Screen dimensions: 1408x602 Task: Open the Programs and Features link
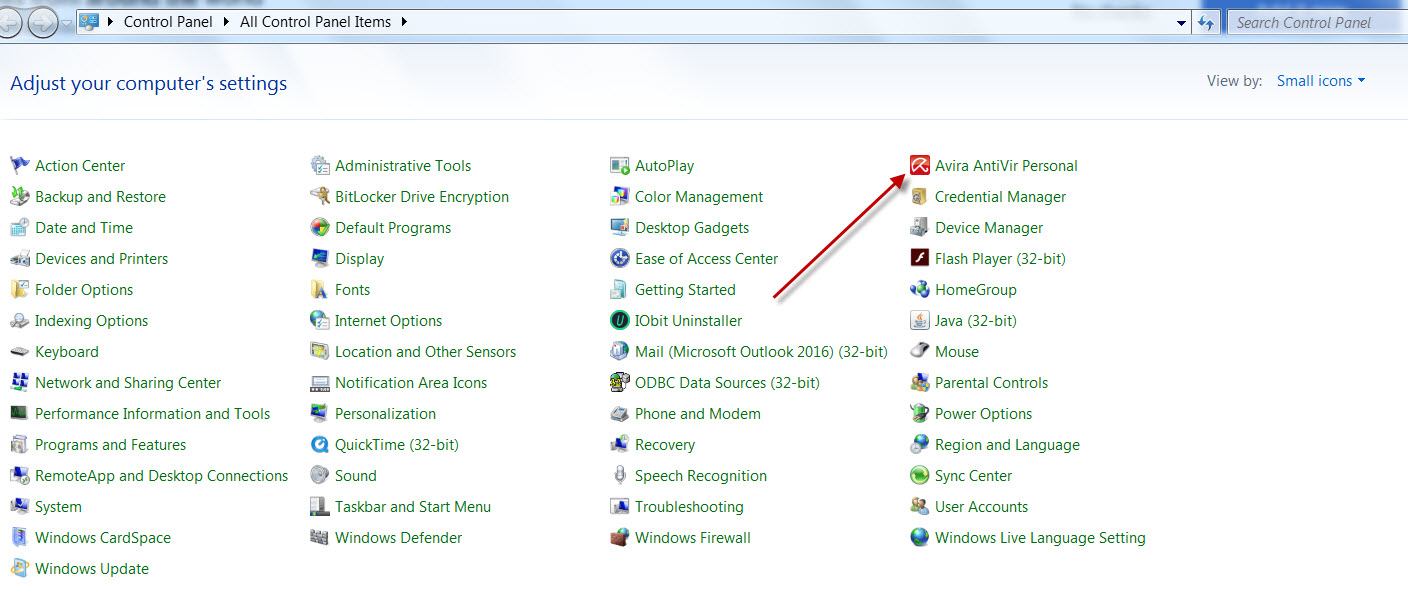(x=110, y=445)
